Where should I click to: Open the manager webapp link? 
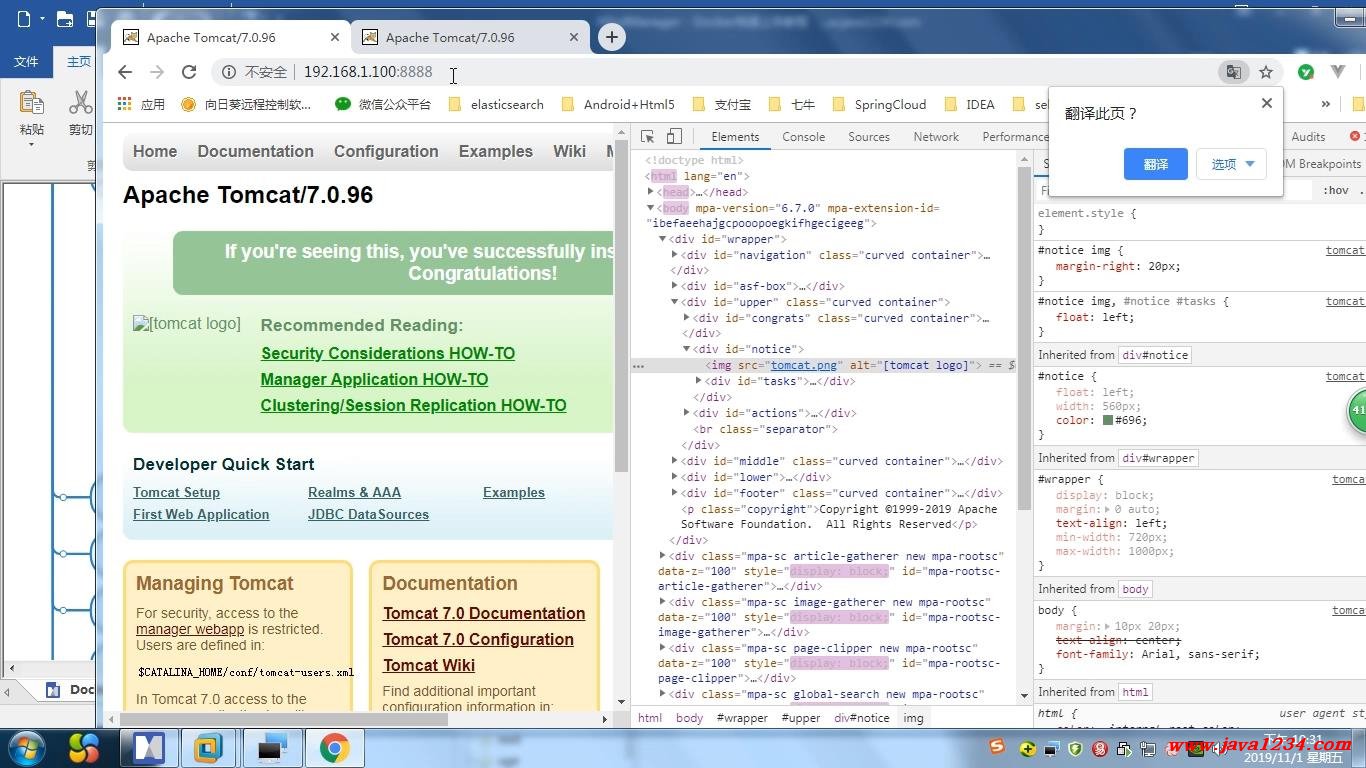[x=190, y=629]
